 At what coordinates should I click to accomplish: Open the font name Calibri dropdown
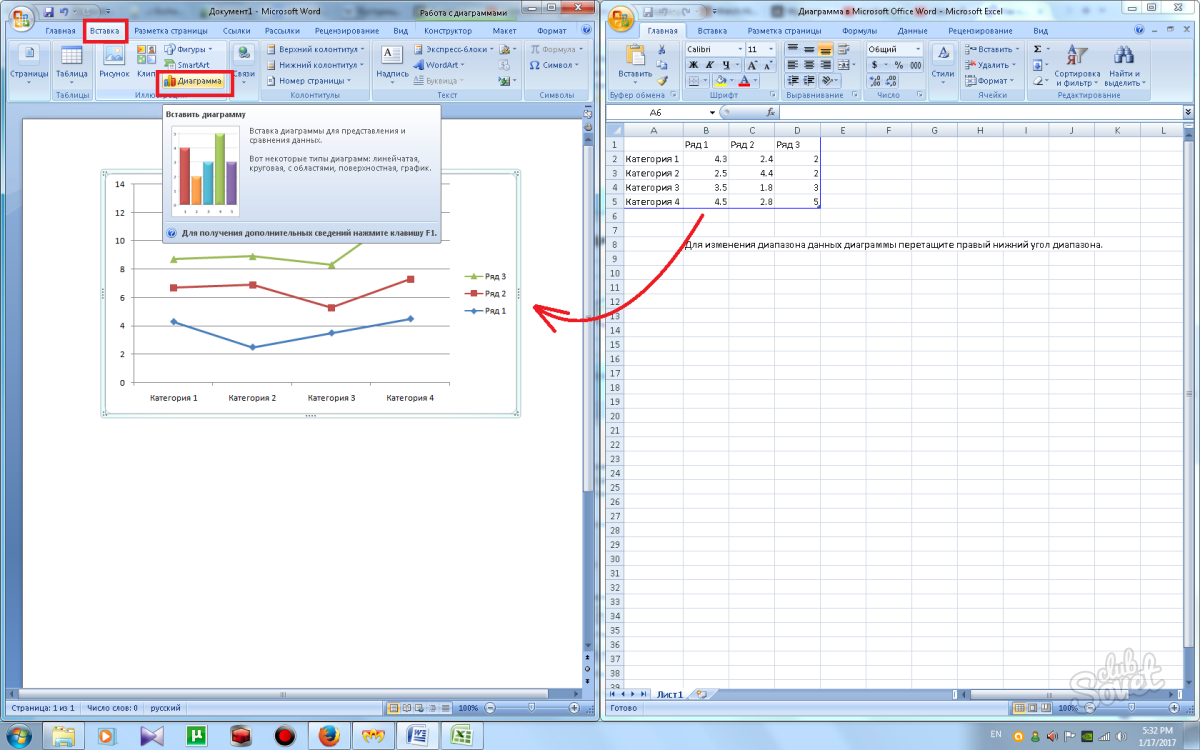pyautogui.click(x=738, y=49)
